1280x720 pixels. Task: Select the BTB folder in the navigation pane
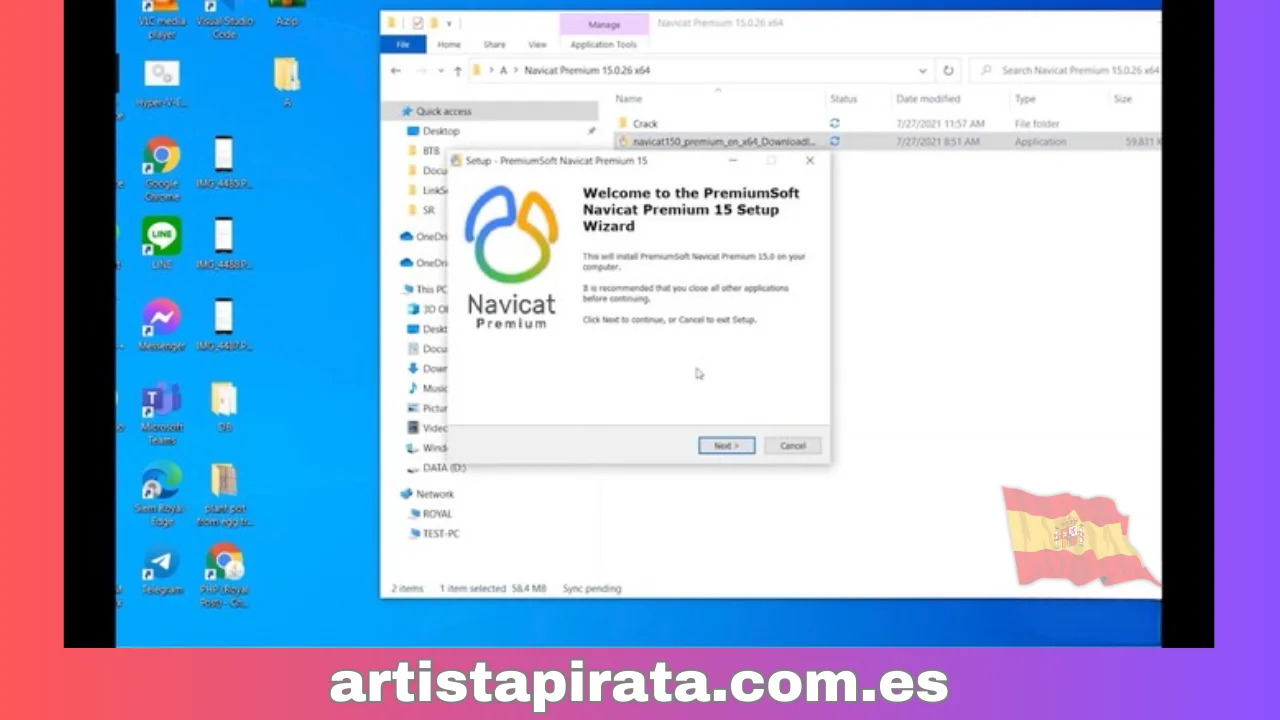point(431,151)
